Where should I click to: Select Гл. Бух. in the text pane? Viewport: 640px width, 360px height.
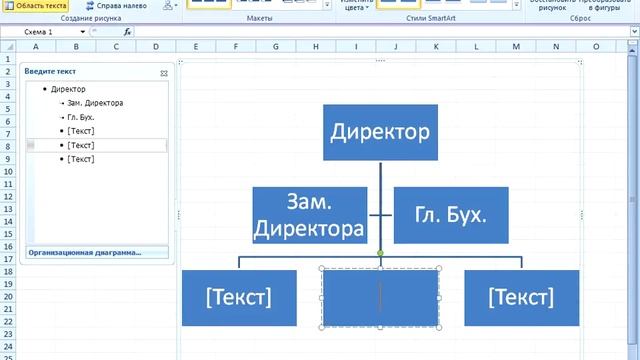tap(81, 117)
